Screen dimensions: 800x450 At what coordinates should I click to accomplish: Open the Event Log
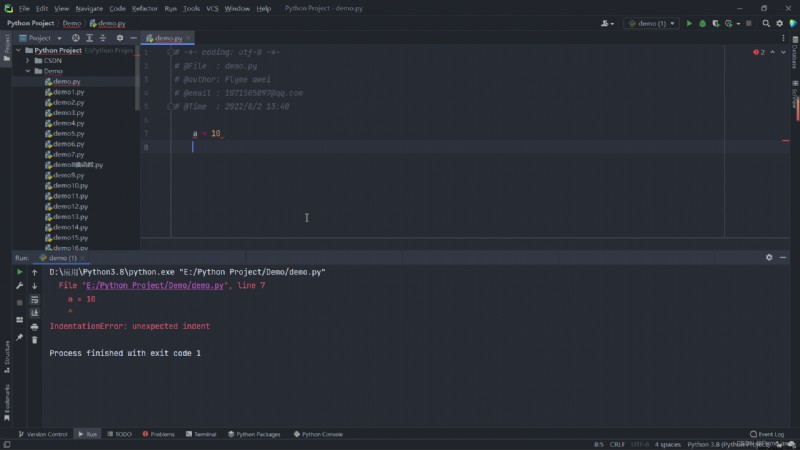767,434
